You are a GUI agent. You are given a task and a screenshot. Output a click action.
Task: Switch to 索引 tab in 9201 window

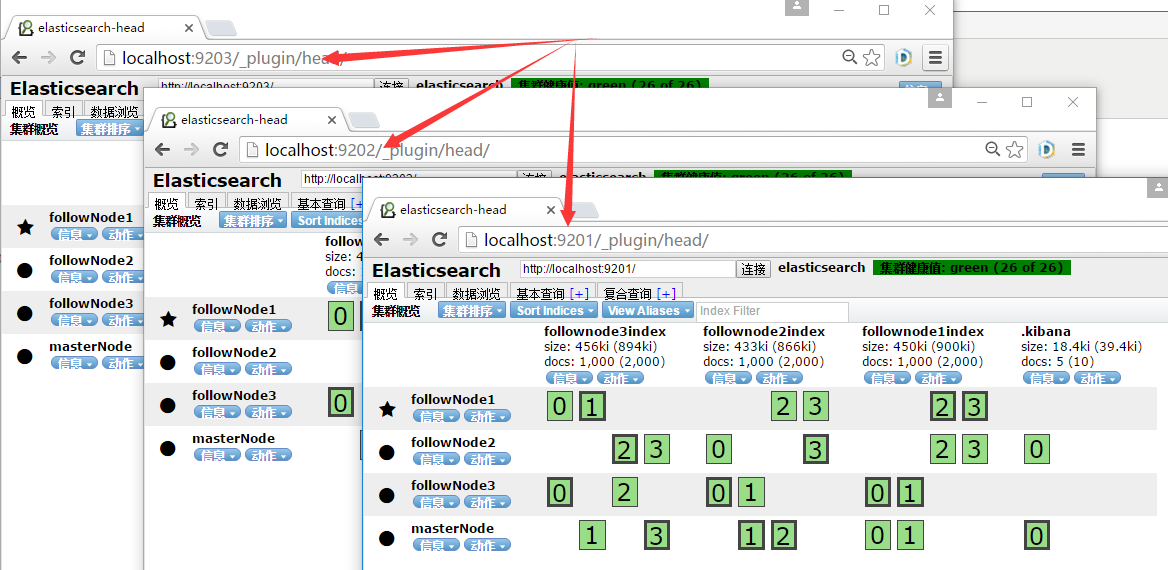[x=425, y=294]
